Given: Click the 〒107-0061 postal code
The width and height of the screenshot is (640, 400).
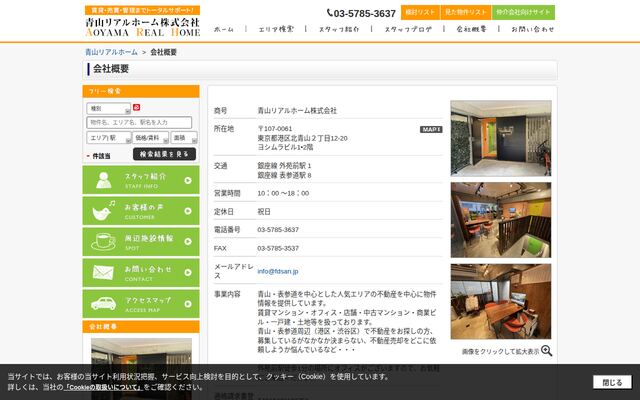Looking at the screenshot, I should (275, 129).
